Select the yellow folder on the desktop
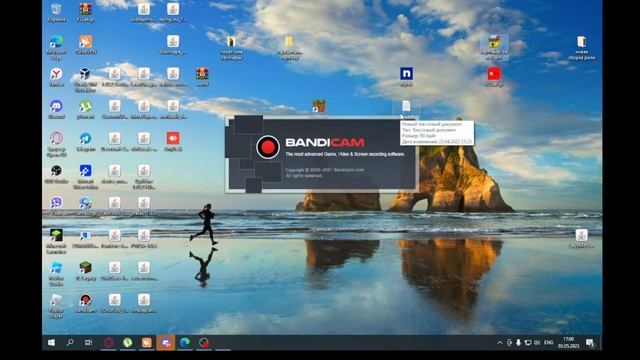640x360 pixels. [x=289, y=47]
